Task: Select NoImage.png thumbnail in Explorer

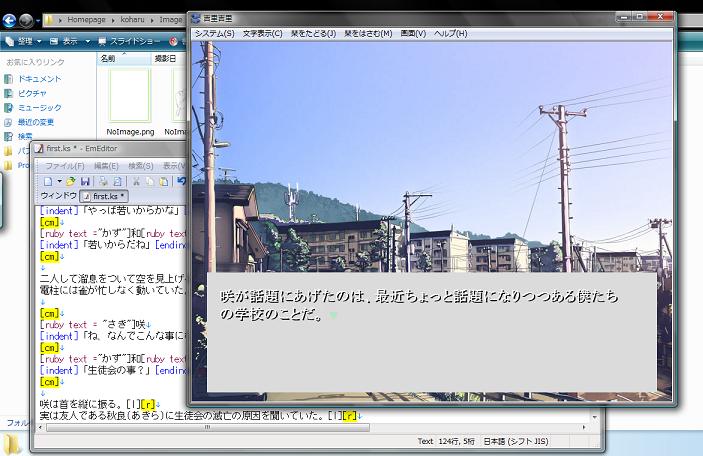Action: [x=130, y=96]
